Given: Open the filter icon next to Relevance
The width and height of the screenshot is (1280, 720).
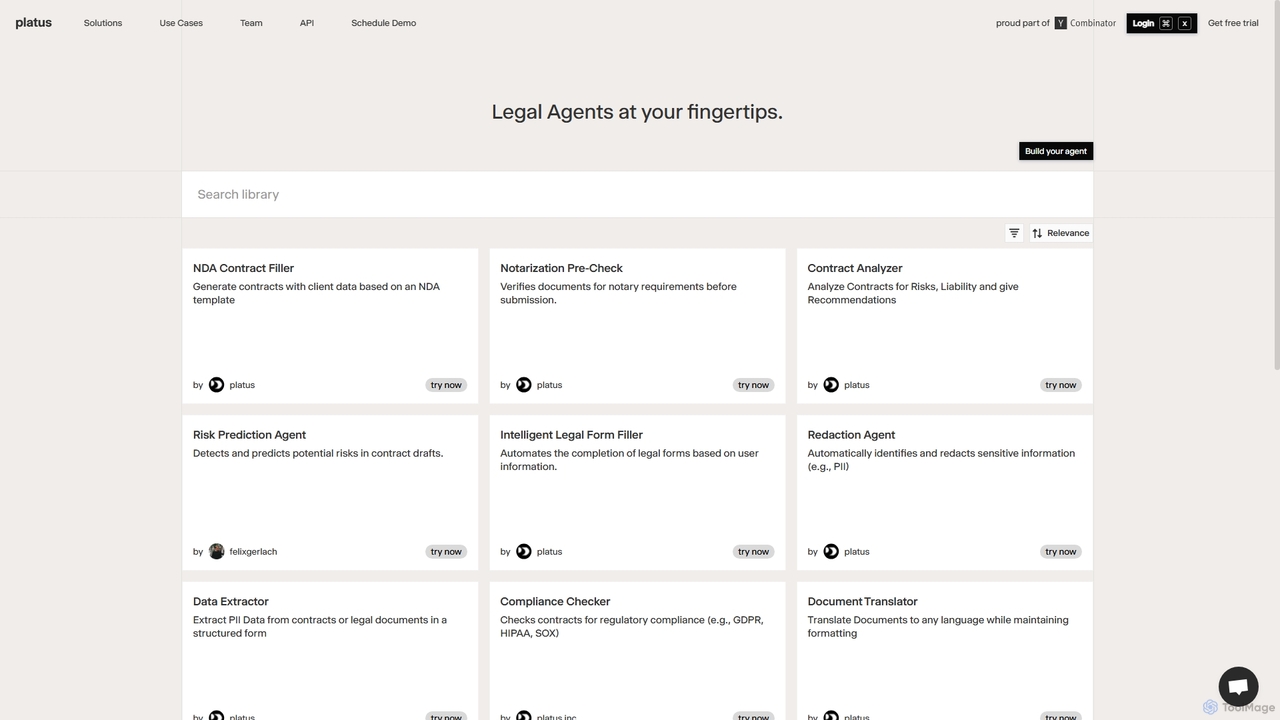Looking at the screenshot, I should 1014,233.
